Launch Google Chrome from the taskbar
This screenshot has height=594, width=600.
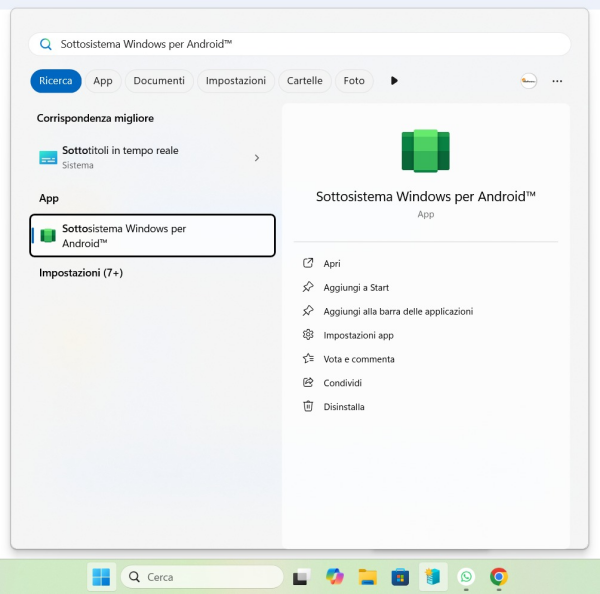(x=498, y=577)
